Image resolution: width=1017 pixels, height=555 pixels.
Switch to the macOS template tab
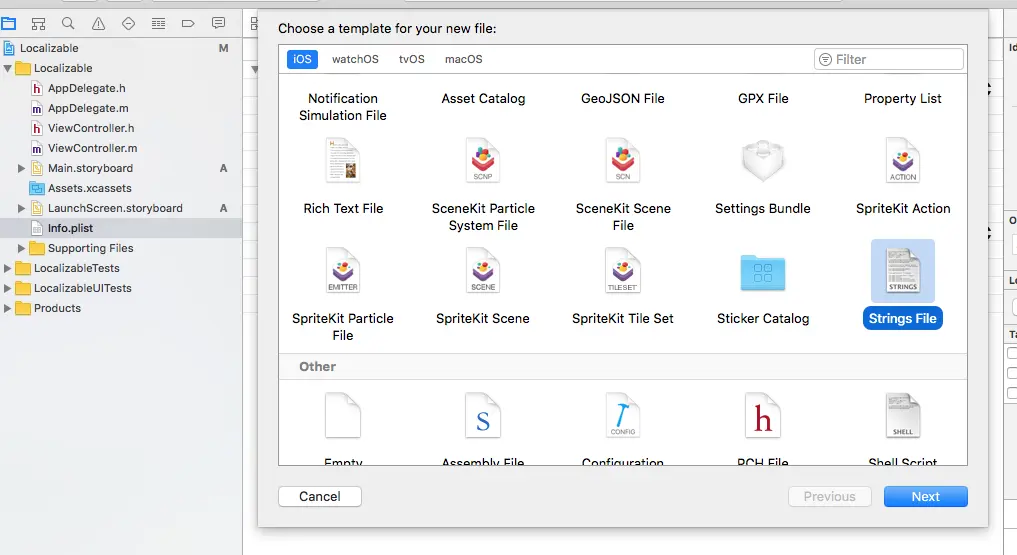point(463,59)
